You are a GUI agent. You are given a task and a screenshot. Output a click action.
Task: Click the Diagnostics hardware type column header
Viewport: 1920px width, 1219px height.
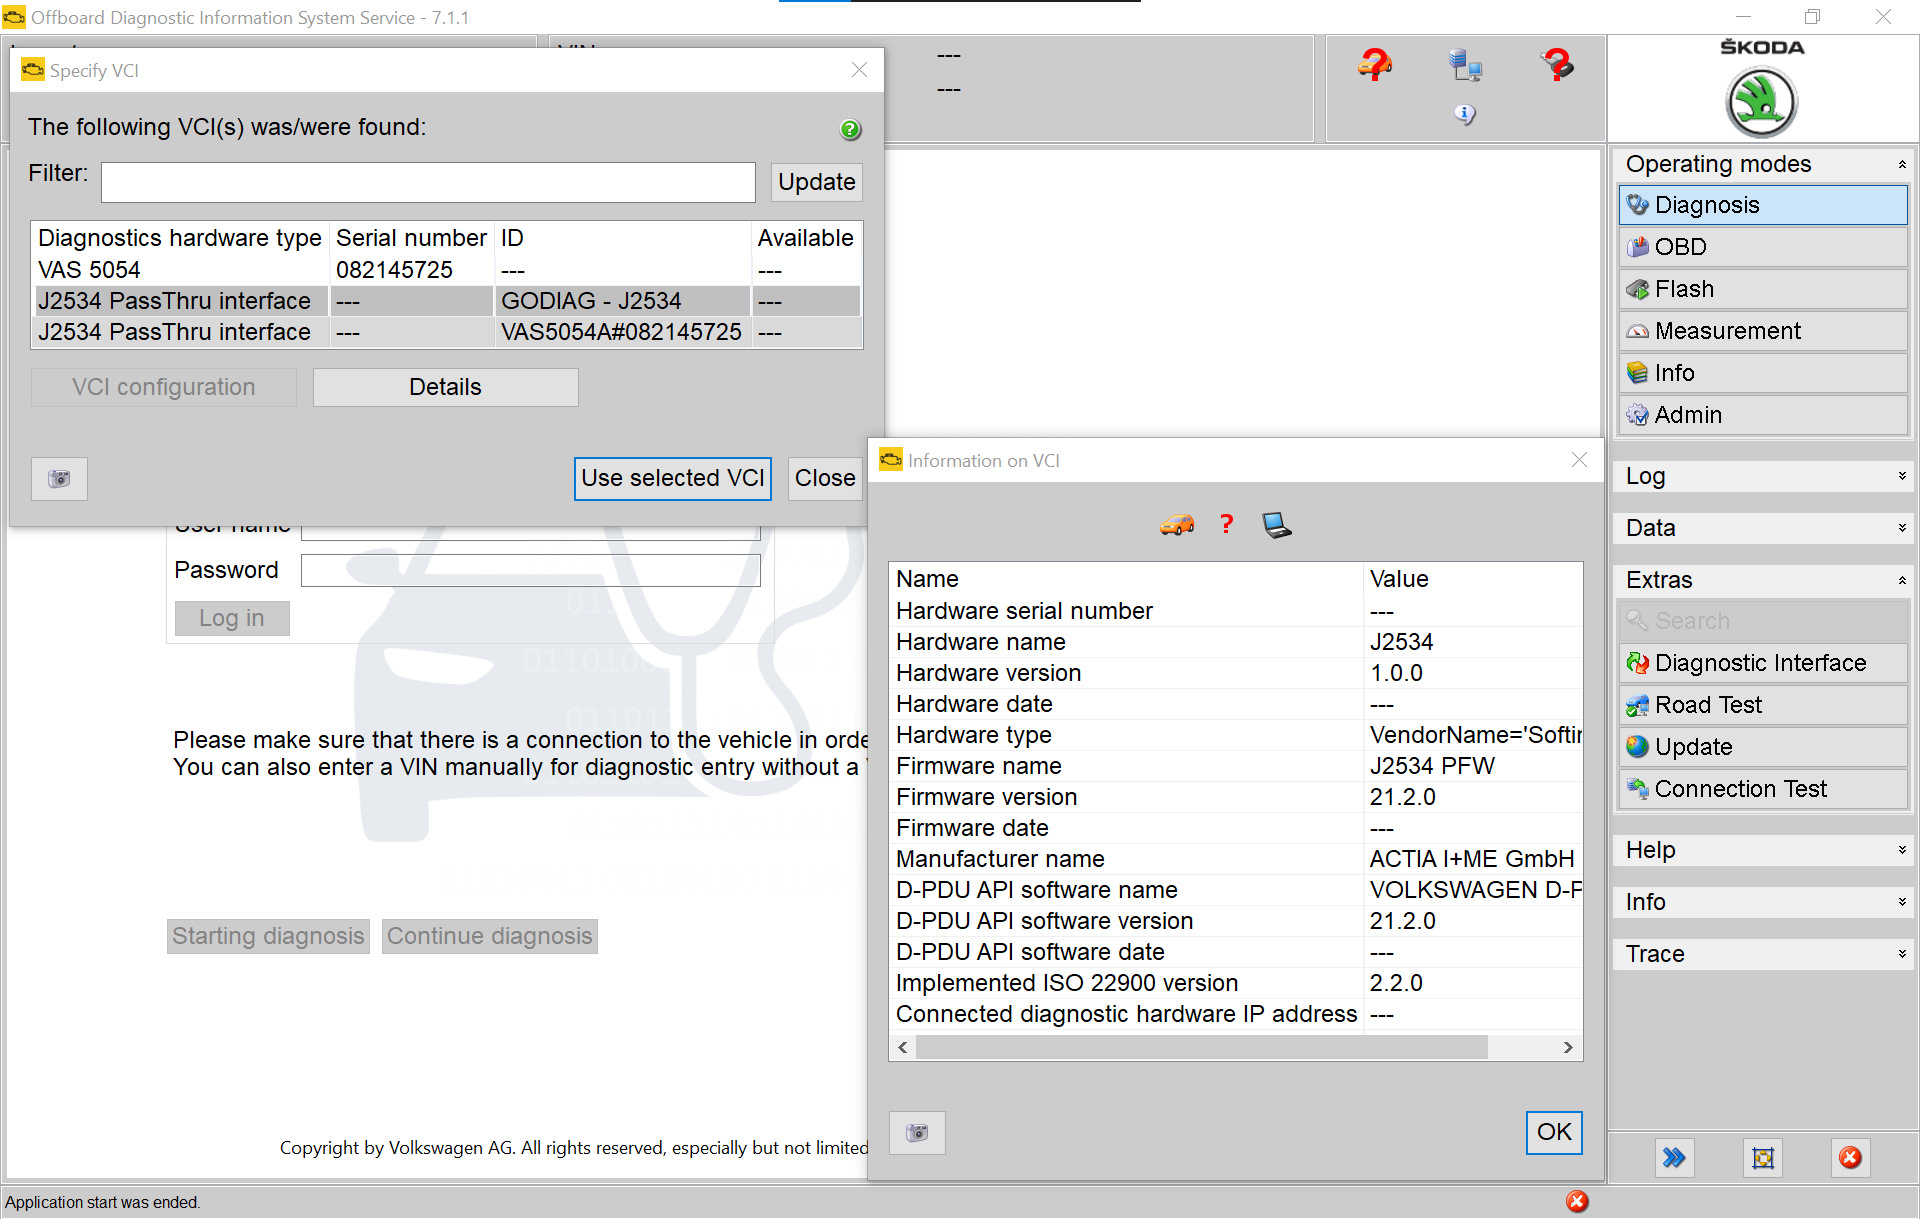(180, 238)
